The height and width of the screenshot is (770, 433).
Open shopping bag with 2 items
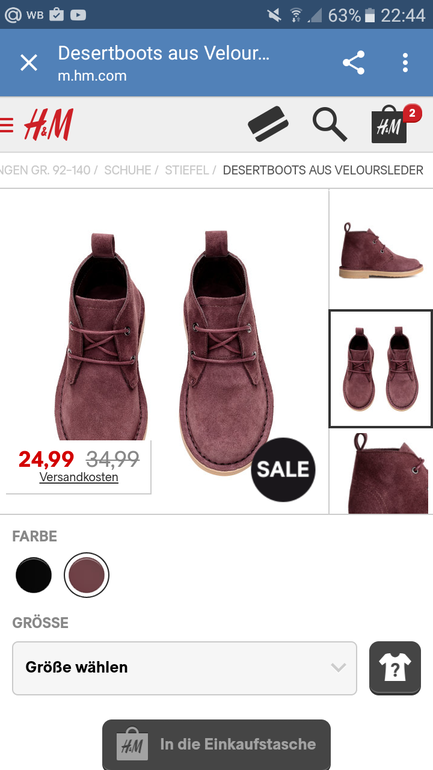point(394,124)
